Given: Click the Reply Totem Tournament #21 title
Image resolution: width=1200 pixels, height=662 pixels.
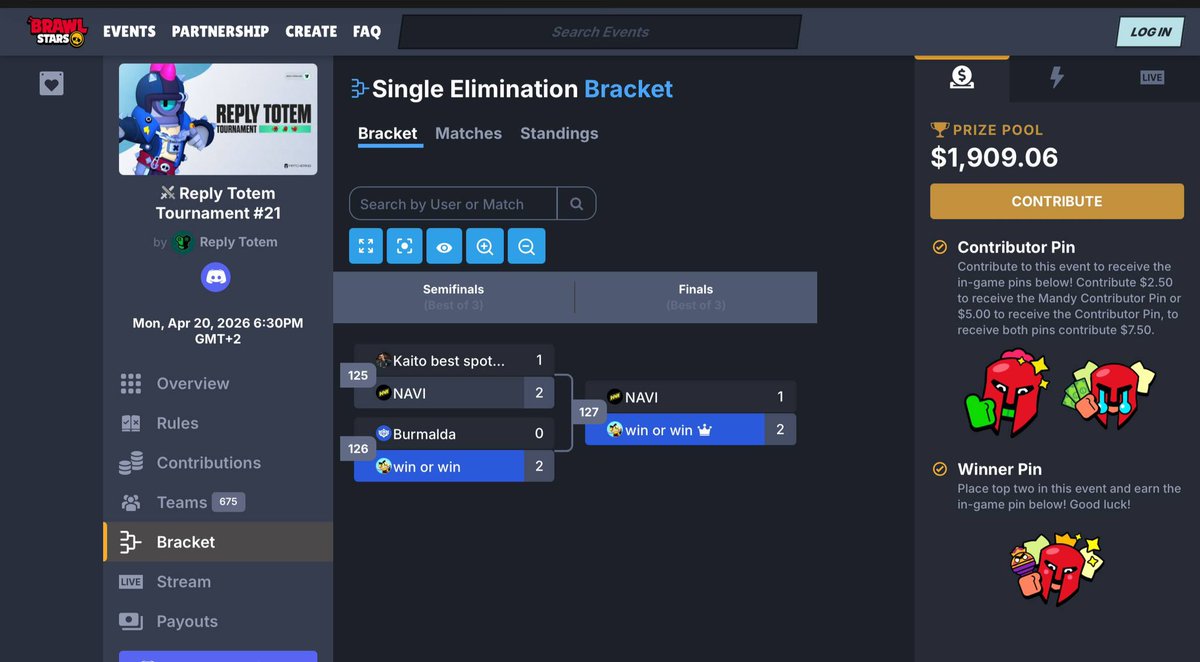Looking at the screenshot, I should pyautogui.click(x=218, y=203).
